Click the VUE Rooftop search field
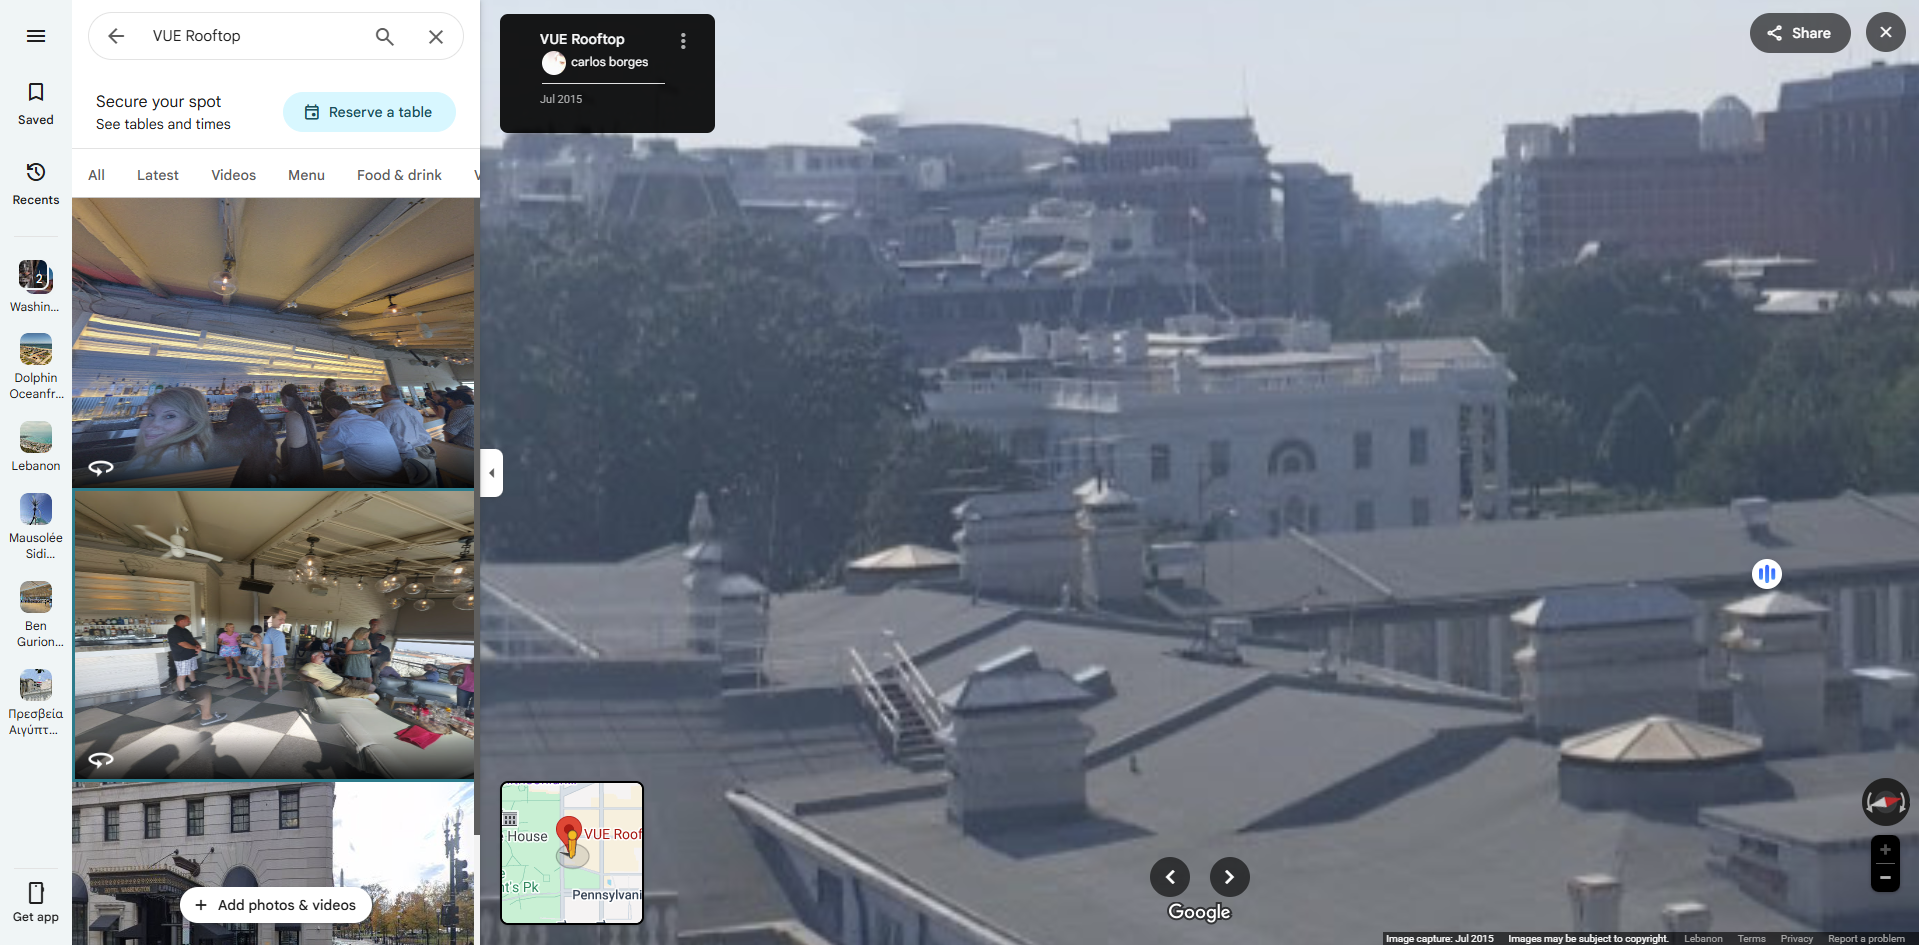Image resolution: width=1919 pixels, height=945 pixels. [x=254, y=36]
